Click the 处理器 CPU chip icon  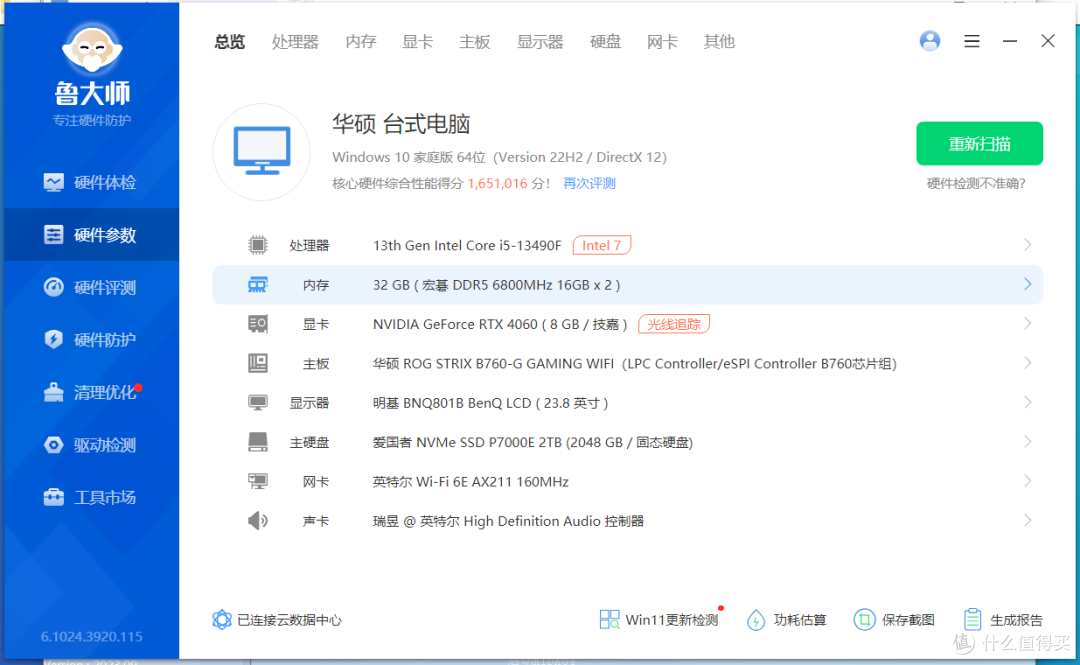point(258,245)
